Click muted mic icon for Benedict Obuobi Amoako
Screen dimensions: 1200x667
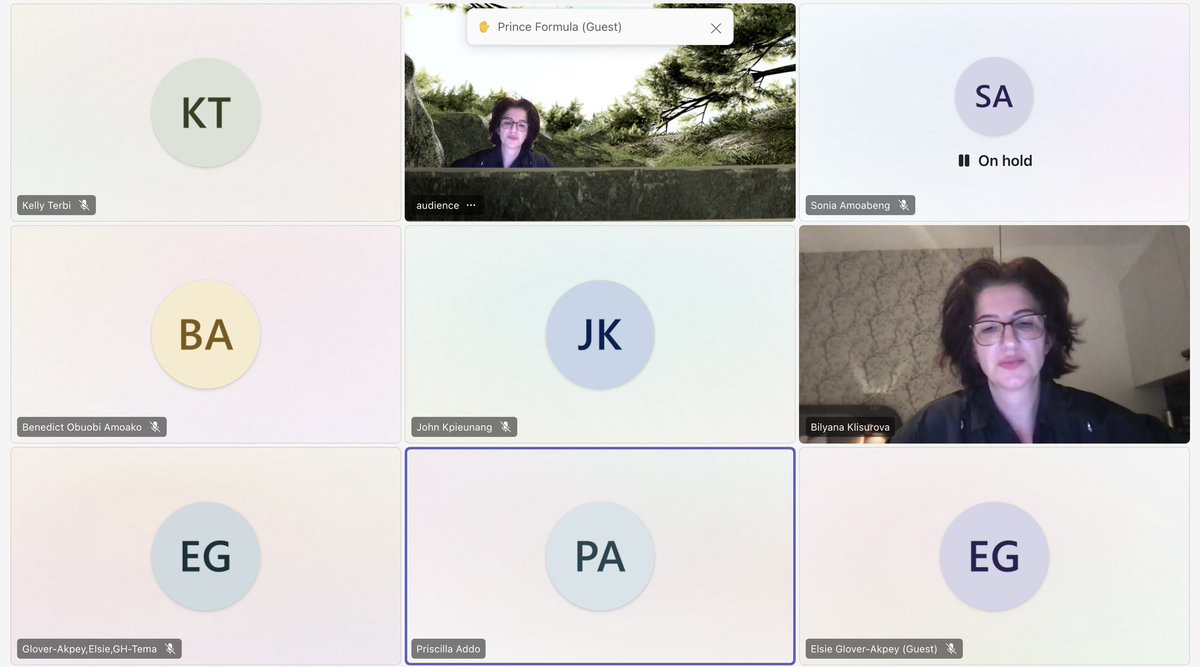pos(155,427)
